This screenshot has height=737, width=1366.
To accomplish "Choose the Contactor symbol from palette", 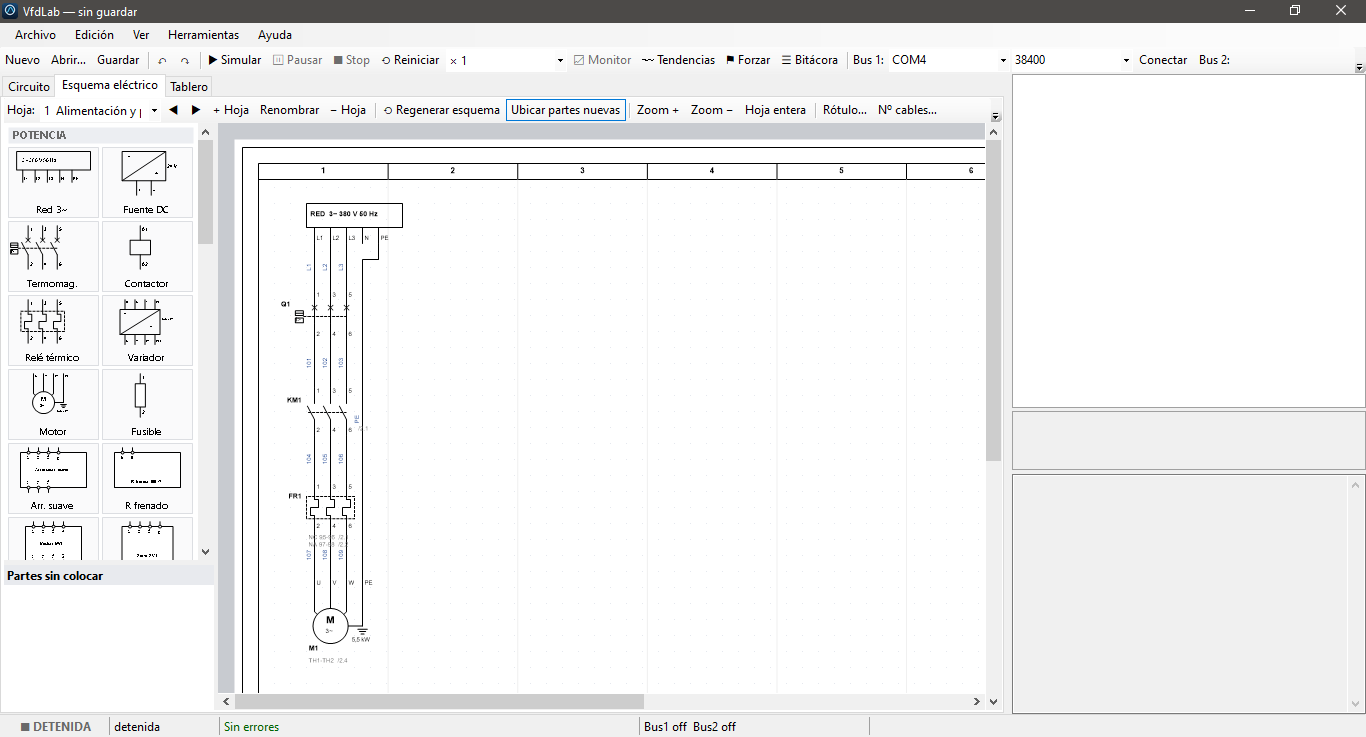I will pyautogui.click(x=147, y=256).
